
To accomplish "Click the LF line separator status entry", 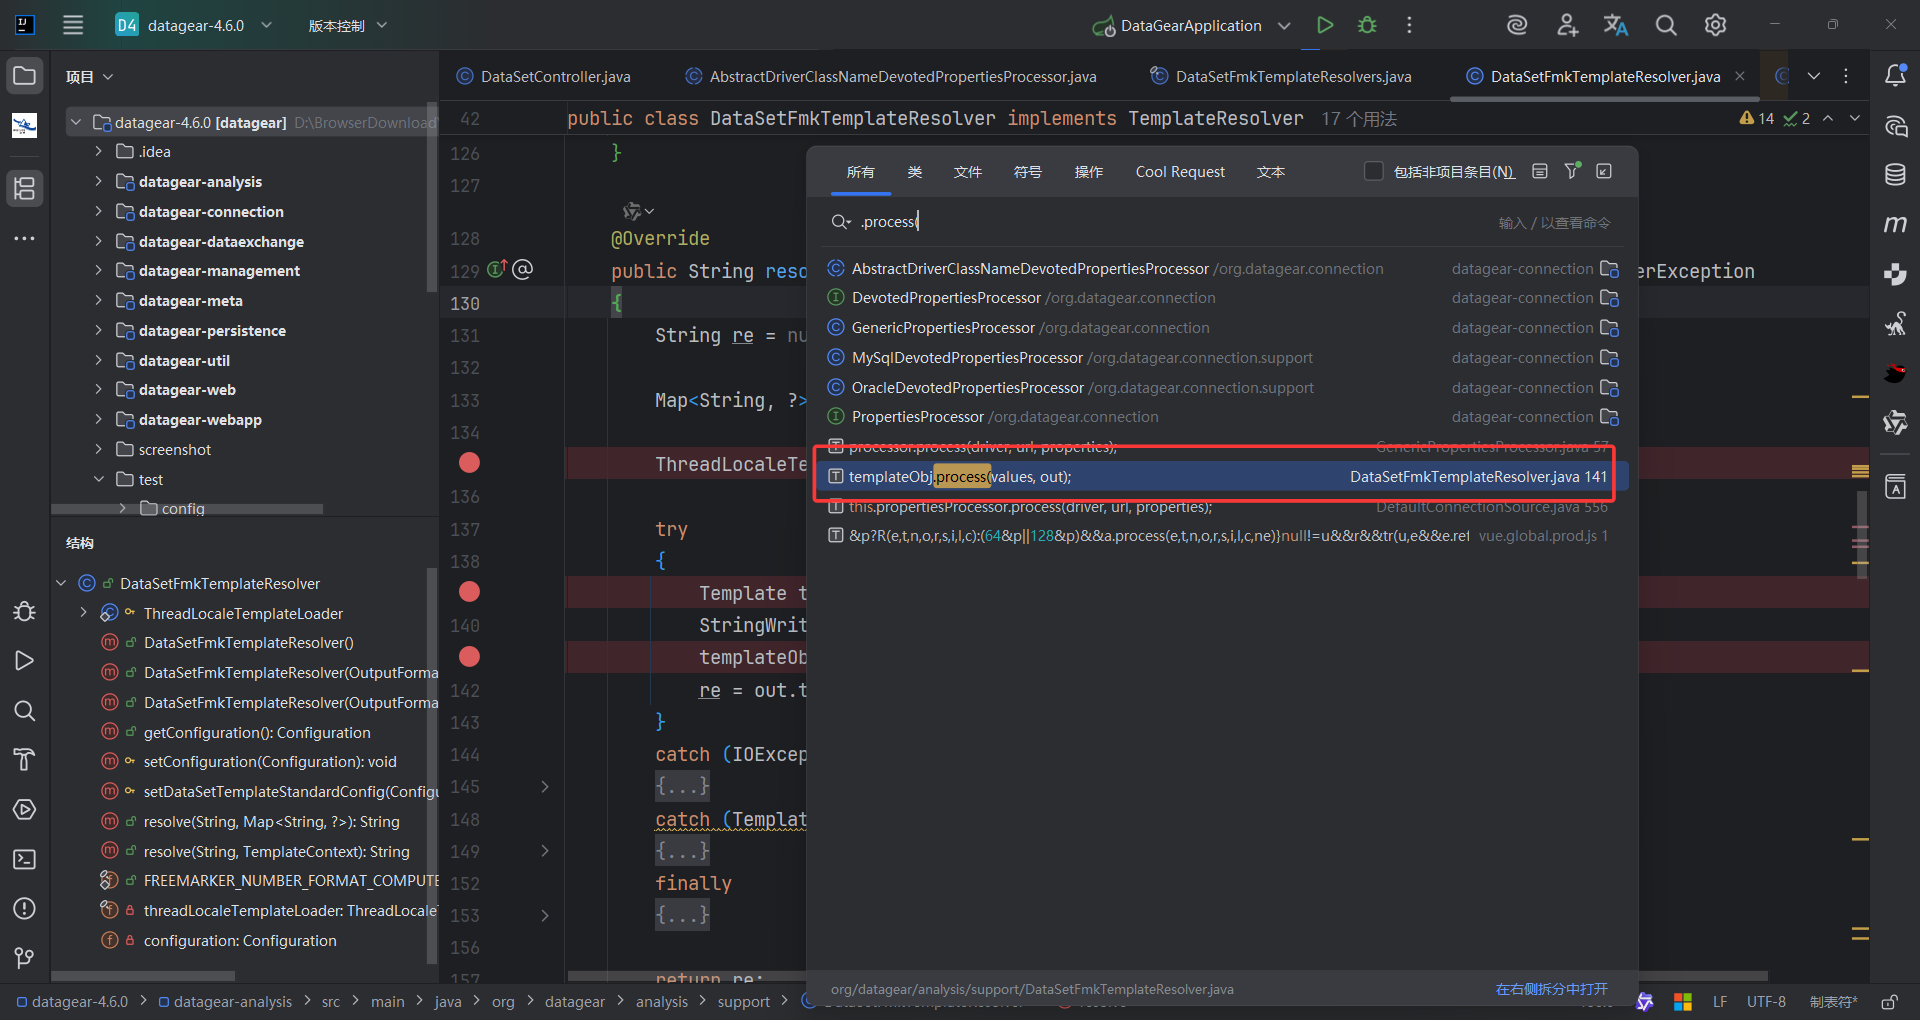I will pos(1720,1001).
